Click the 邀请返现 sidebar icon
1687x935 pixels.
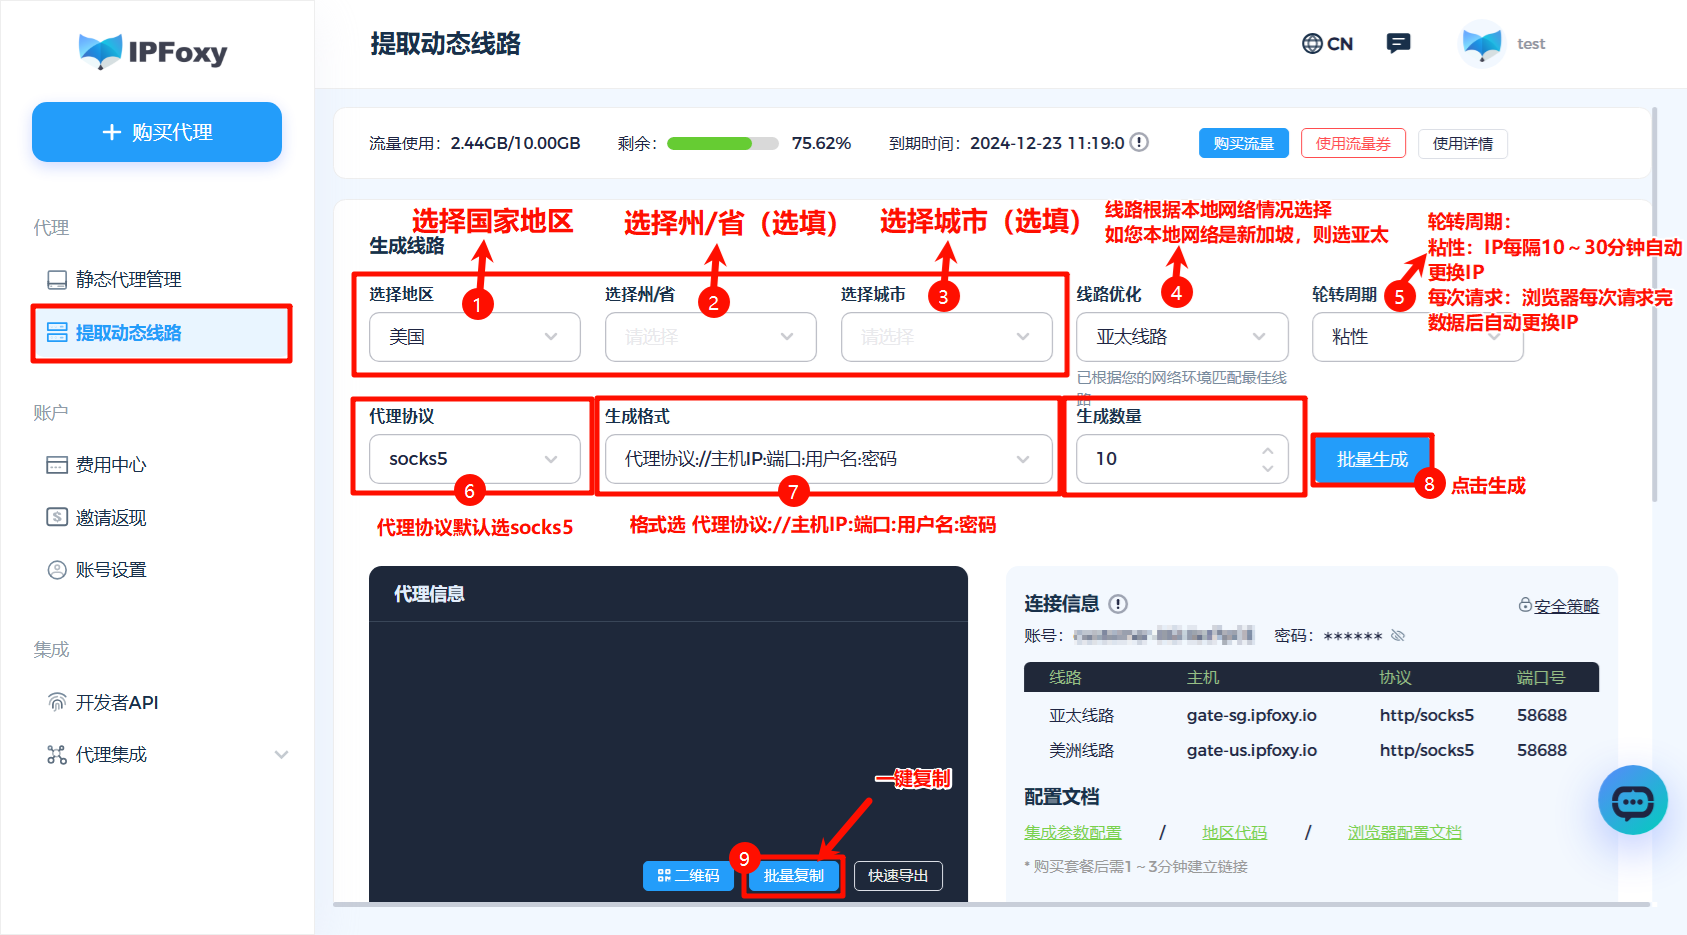pos(57,517)
